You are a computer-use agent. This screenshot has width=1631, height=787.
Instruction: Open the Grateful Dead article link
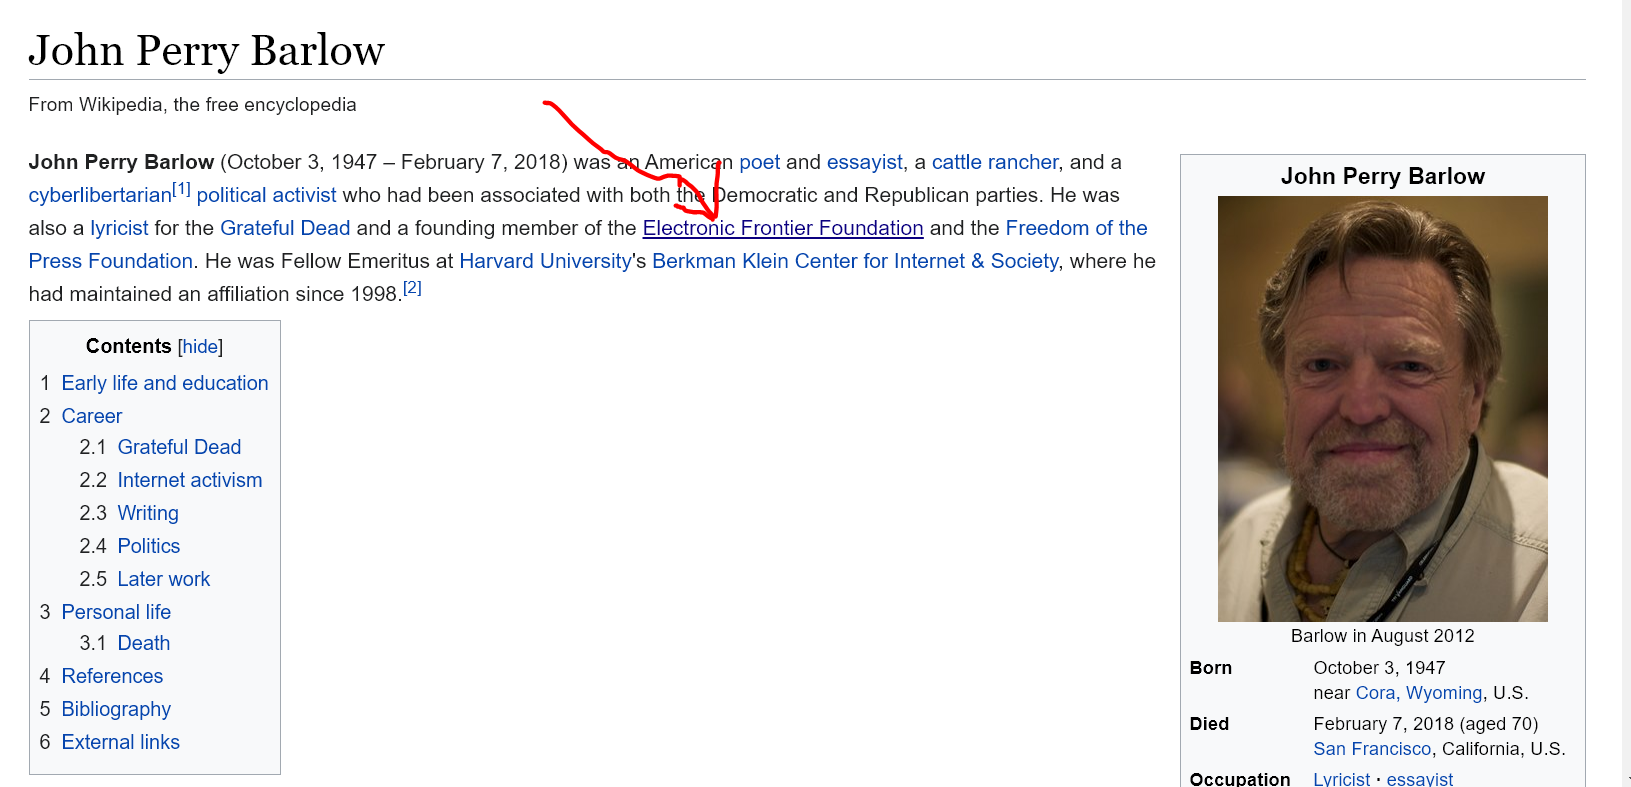pos(285,228)
